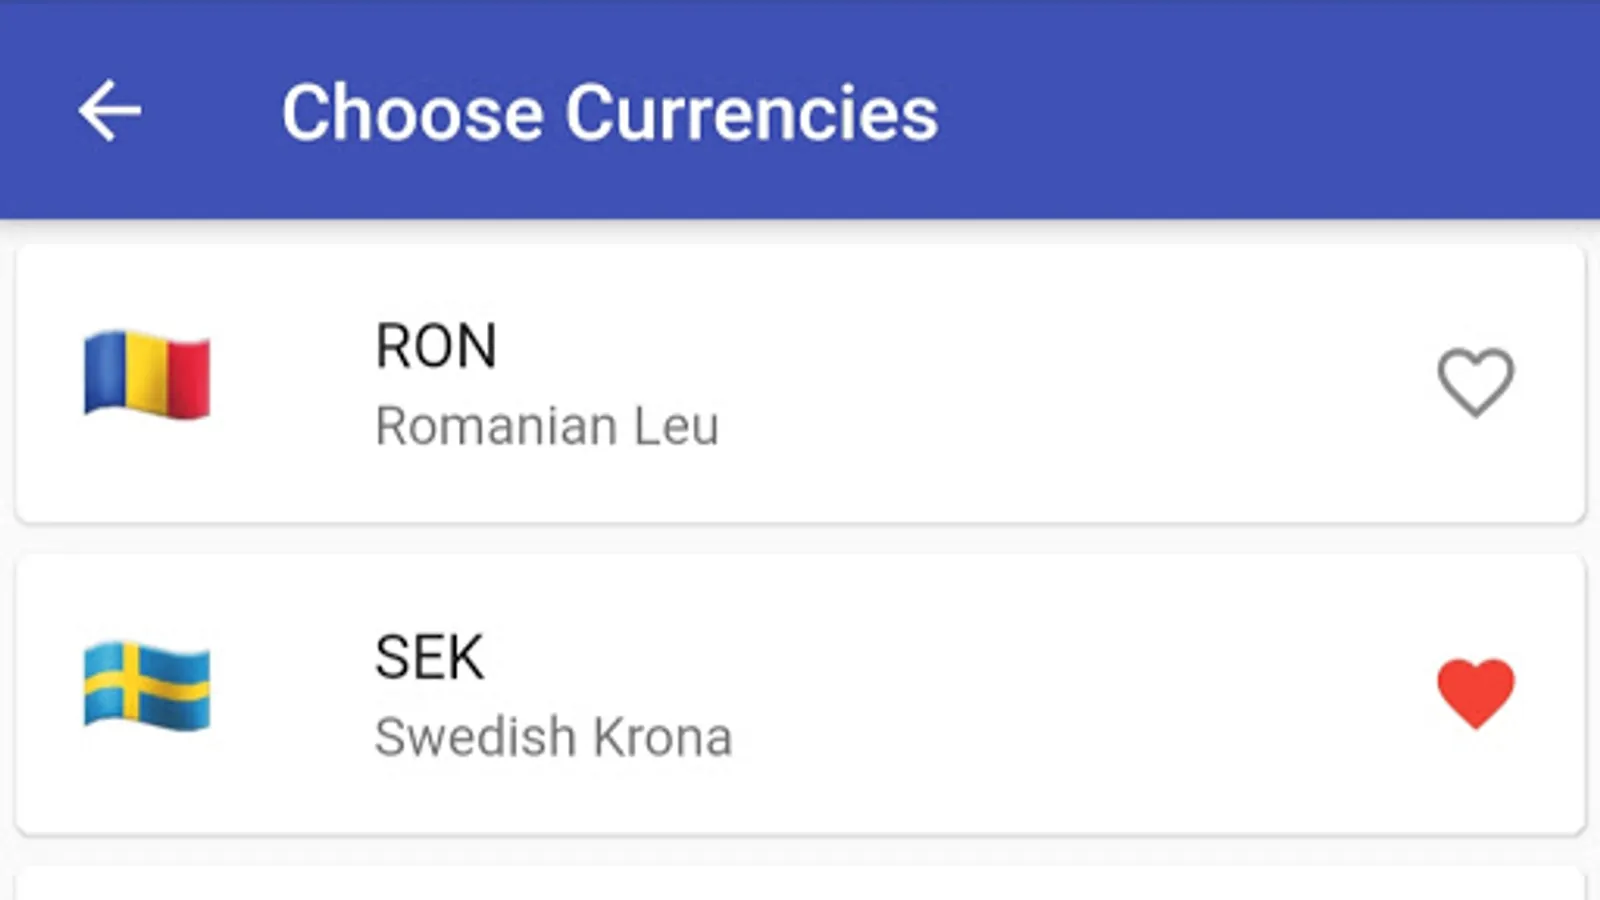Select the SEK currency code
Image resolution: width=1600 pixels, height=900 pixels.
[430, 657]
